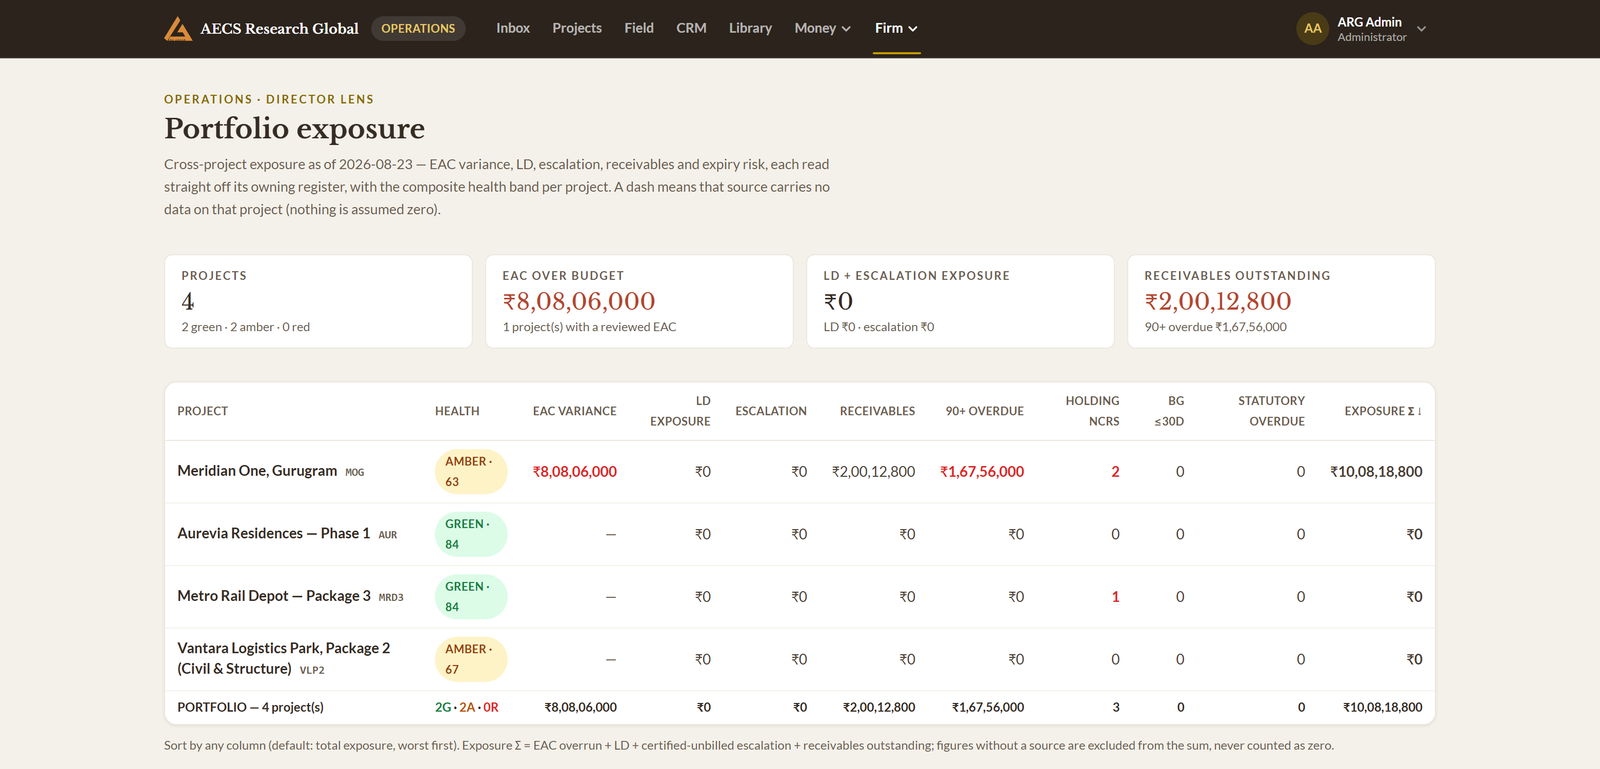Click the AECS Research Global logo icon
The image size is (1600, 769).
tap(178, 28)
